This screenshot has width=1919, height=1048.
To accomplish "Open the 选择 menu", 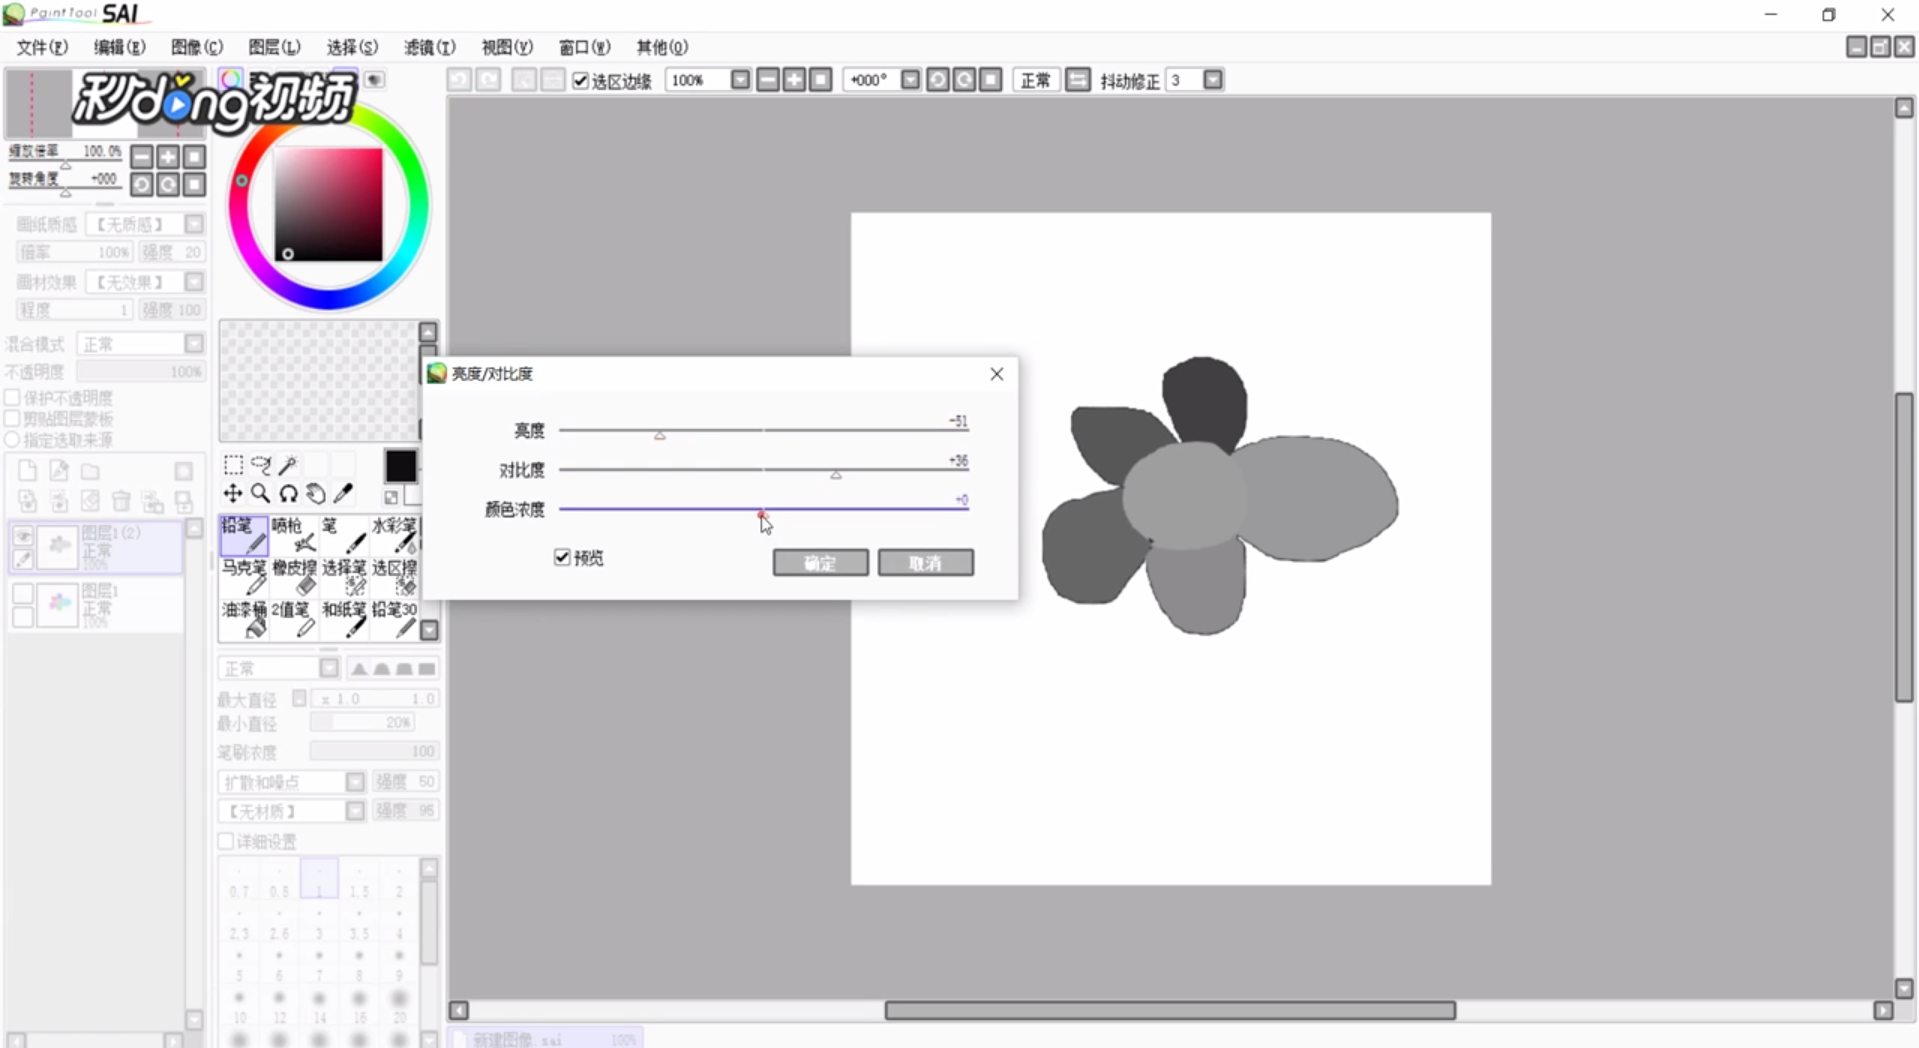I will [x=352, y=47].
